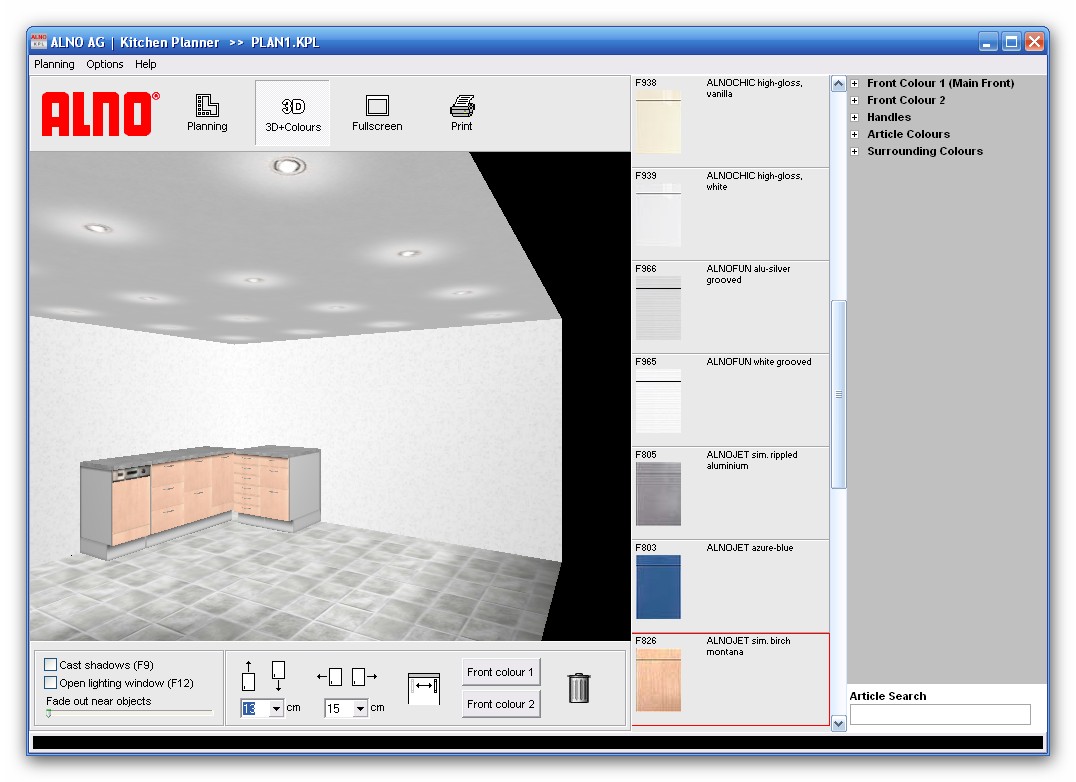Click the trash bin delete icon
The image size is (1076, 782).
click(578, 687)
